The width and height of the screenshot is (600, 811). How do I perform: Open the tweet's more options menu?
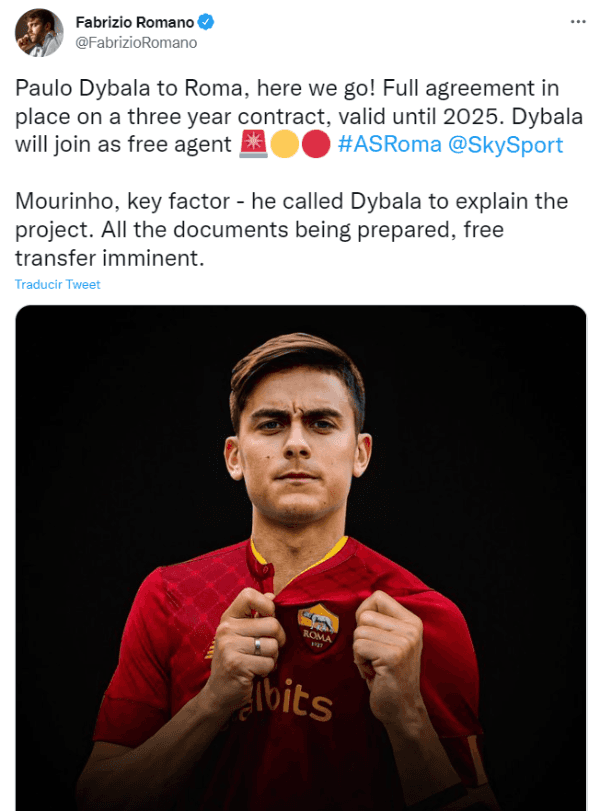tap(577, 21)
